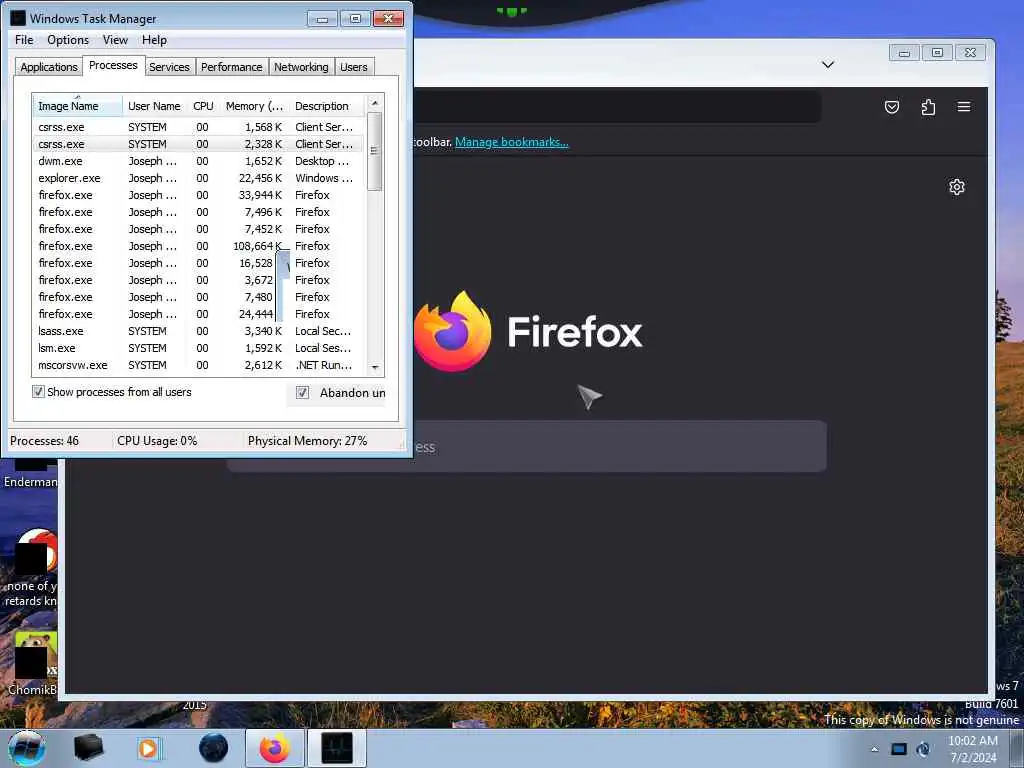
Task: Switch to the Networking tab
Action: pyautogui.click(x=301, y=67)
